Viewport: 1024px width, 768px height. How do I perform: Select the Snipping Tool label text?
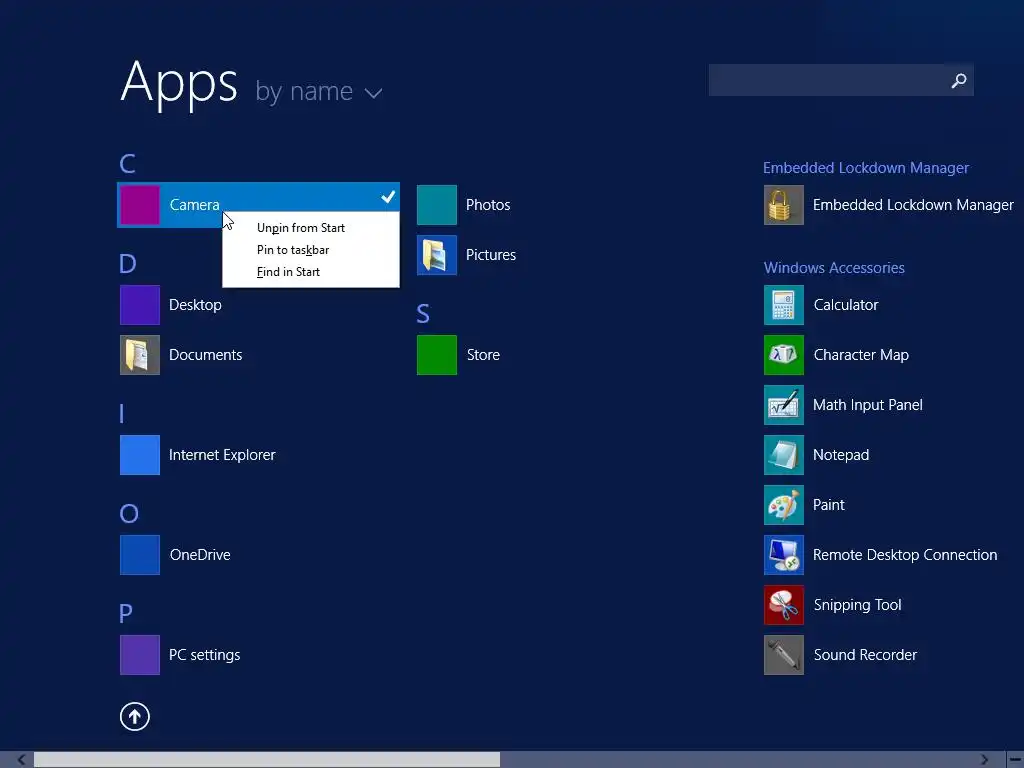point(857,605)
